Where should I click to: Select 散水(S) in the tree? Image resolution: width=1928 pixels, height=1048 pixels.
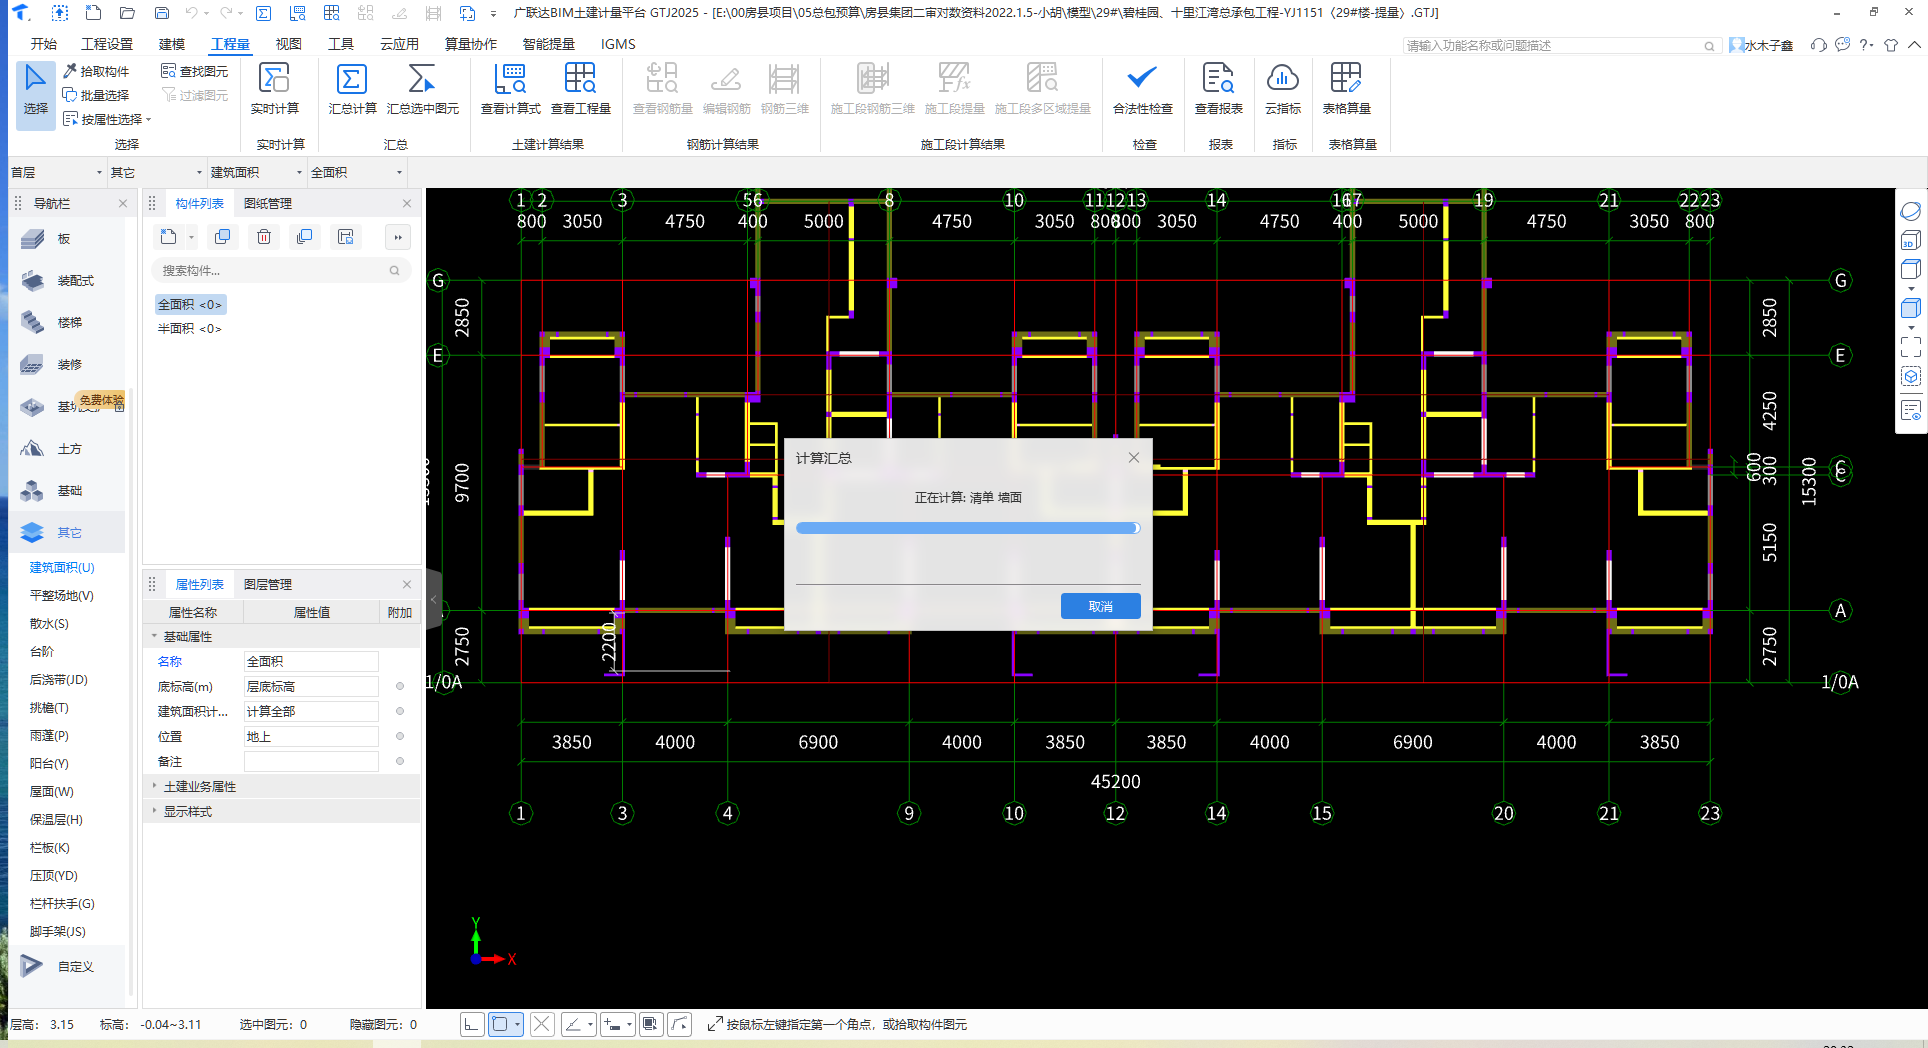tap(49, 623)
